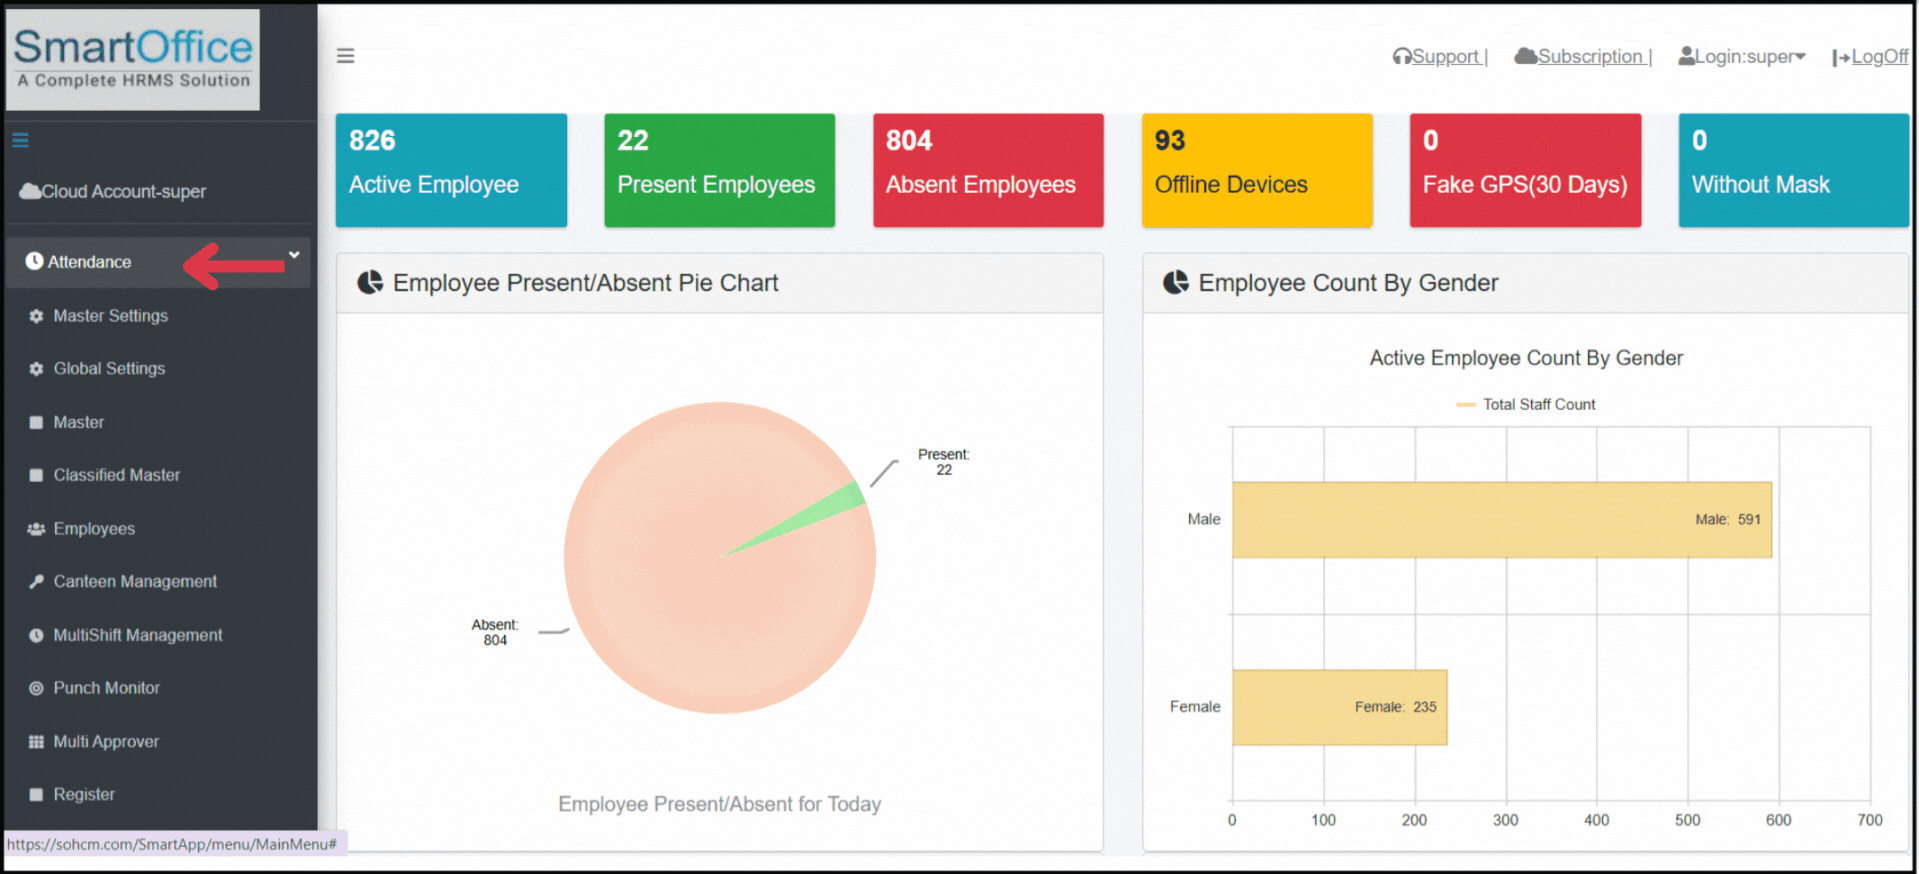This screenshot has height=874, width=1919.
Task: Open the Absent Employees card
Action: coord(988,170)
